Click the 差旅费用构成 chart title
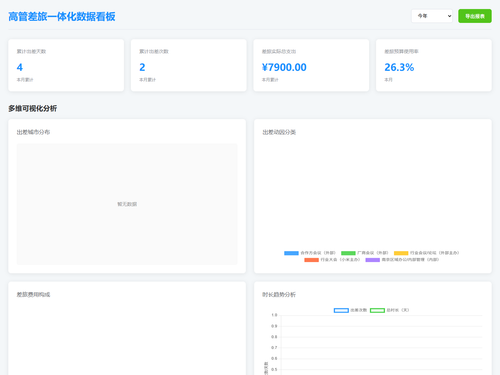500x375 pixels. click(33, 295)
